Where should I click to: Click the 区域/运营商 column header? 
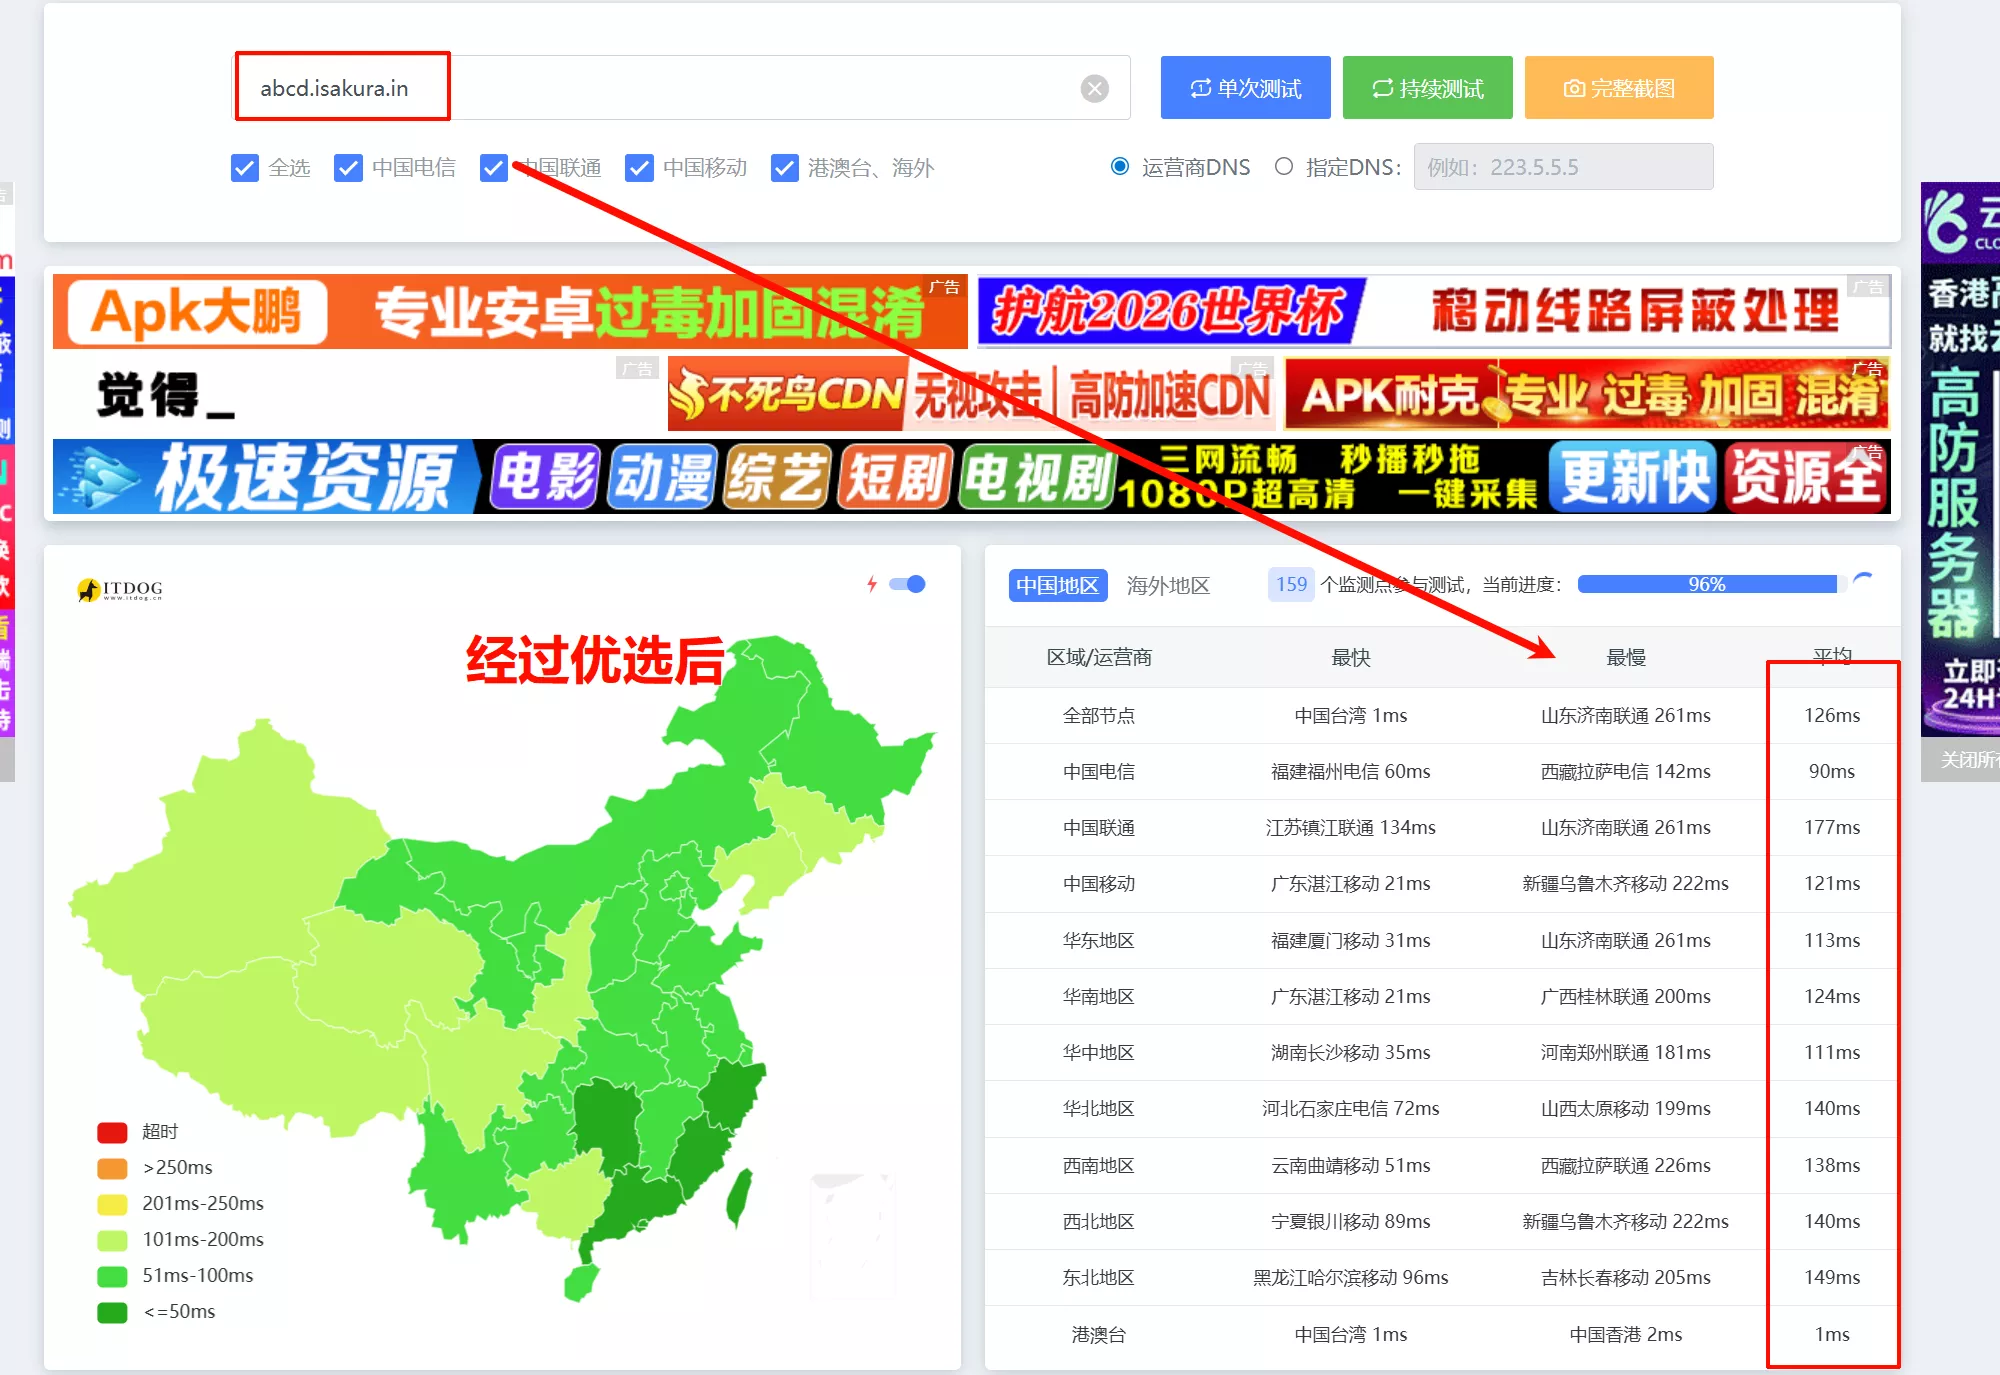point(1099,657)
